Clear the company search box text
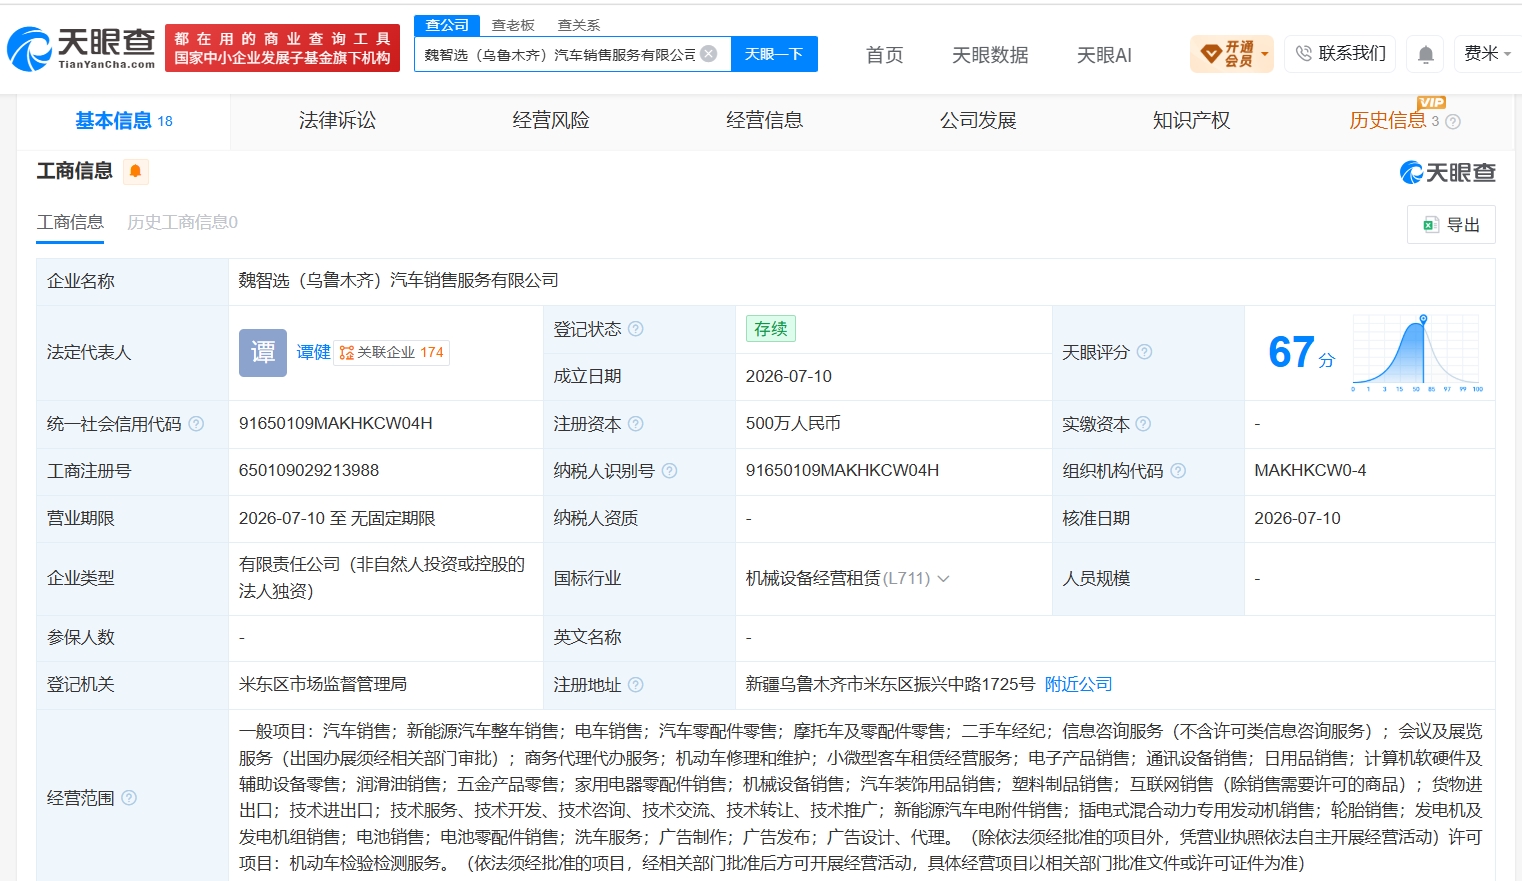The height and width of the screenshot is (881, 1522). point(709,54)
